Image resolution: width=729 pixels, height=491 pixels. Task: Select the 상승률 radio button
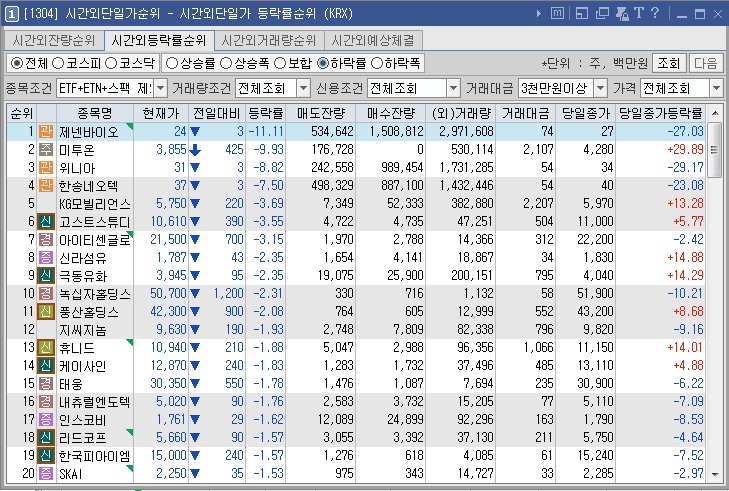(x=172, y=63)
